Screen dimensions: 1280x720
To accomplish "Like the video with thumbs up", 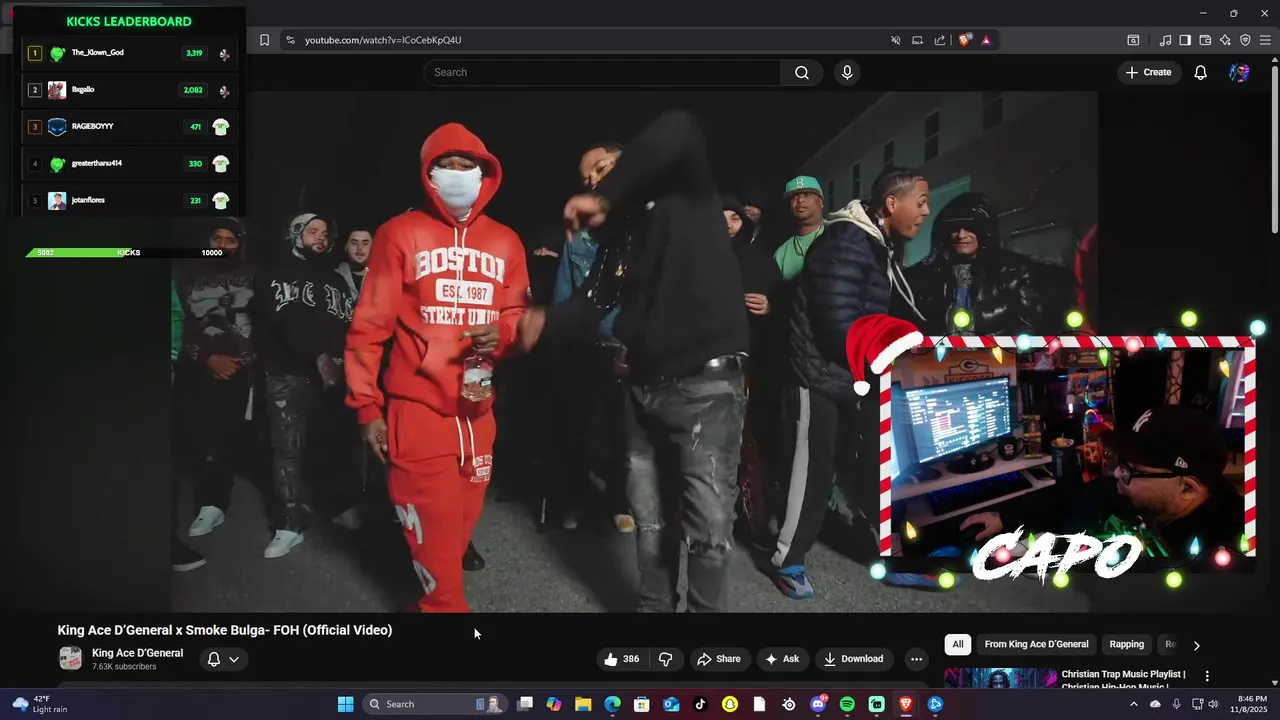I will click(622, 659).
